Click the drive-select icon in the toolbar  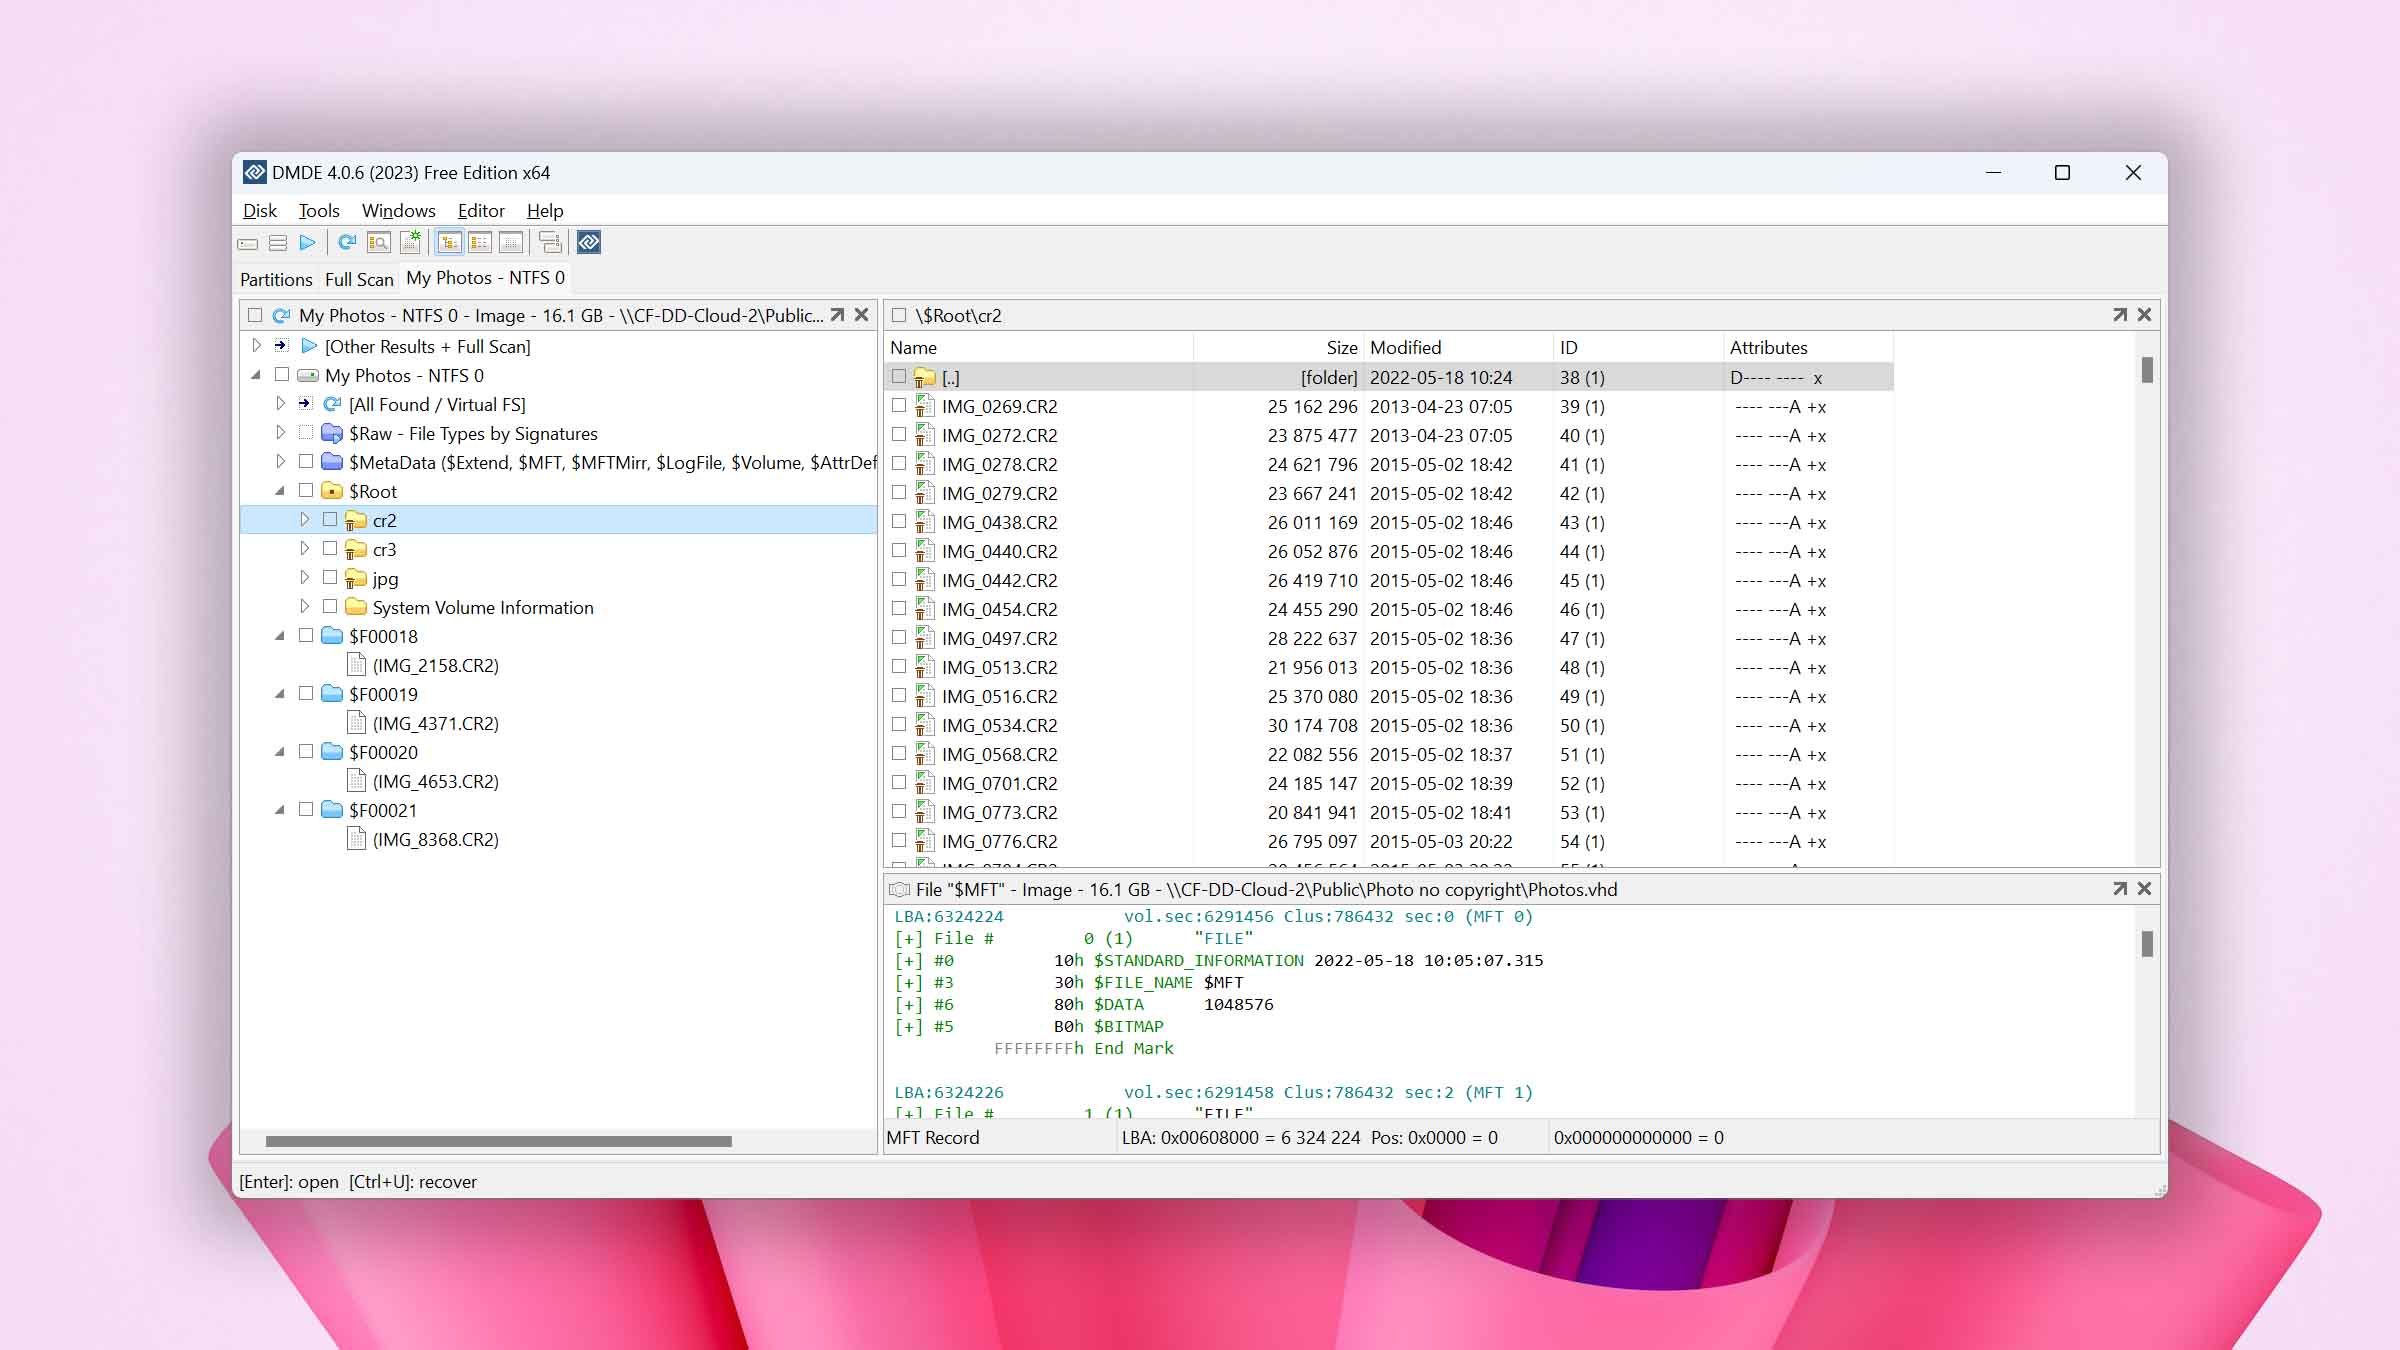pos(248,243)
